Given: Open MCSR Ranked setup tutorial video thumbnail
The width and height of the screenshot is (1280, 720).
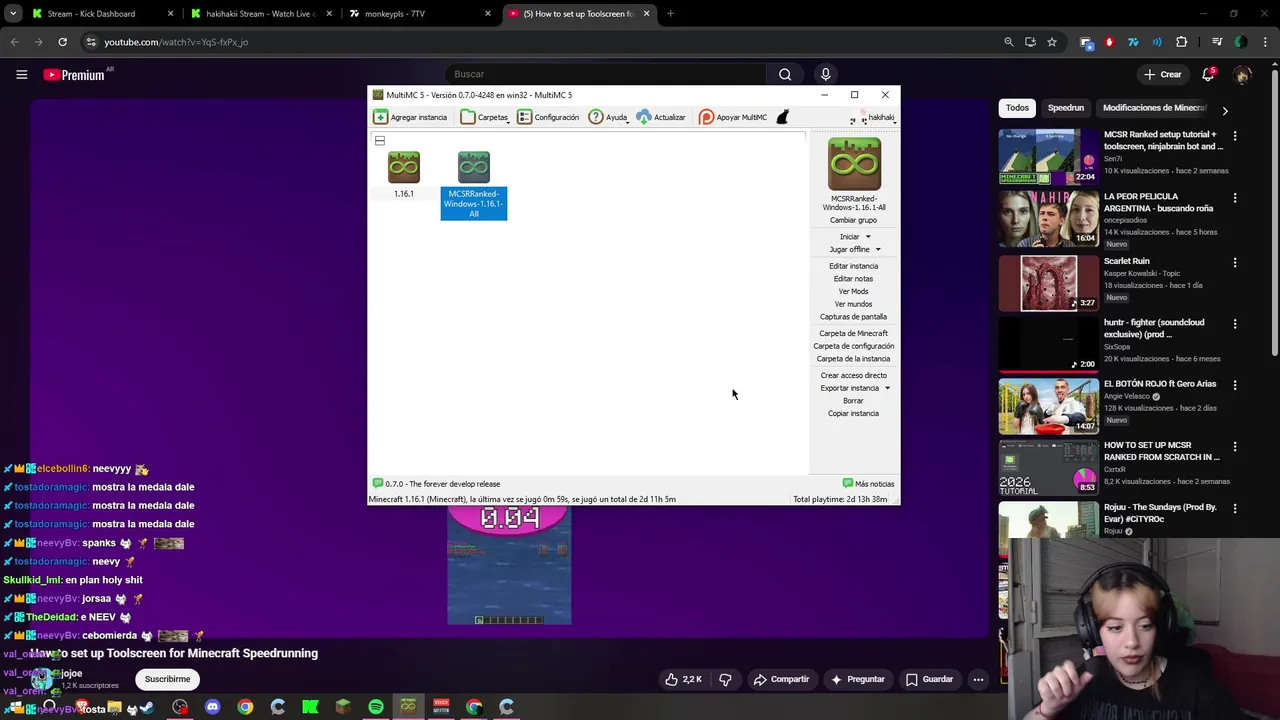Looking at the screenshot, I should [1048, 156].
